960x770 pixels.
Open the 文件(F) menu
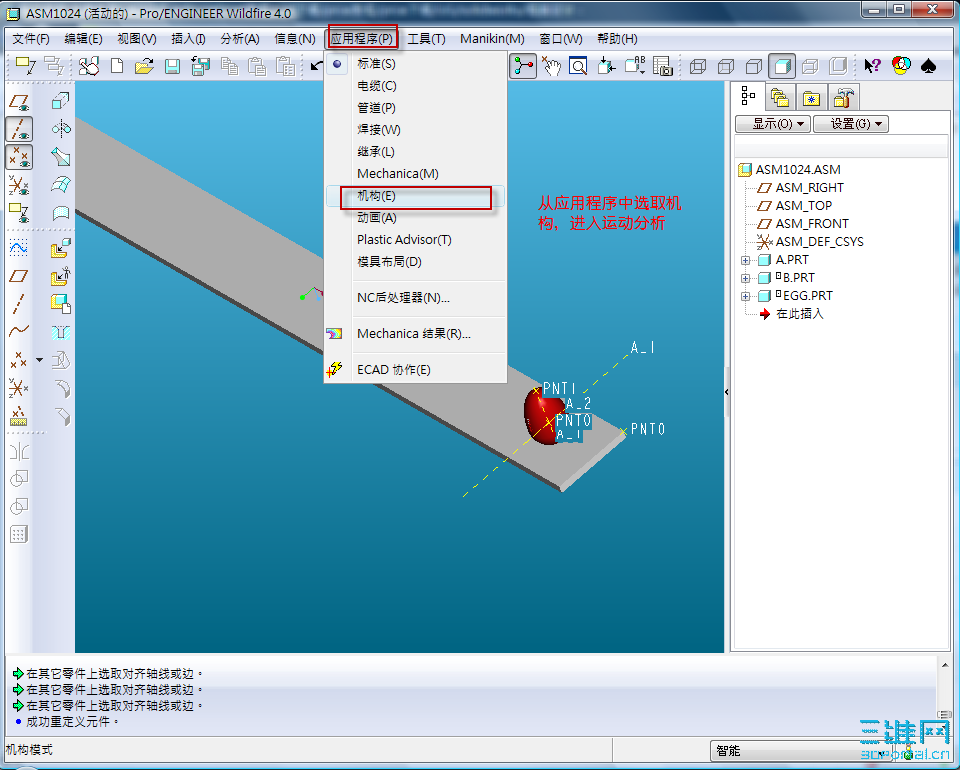pyautogui.click(x=31, y=39)
